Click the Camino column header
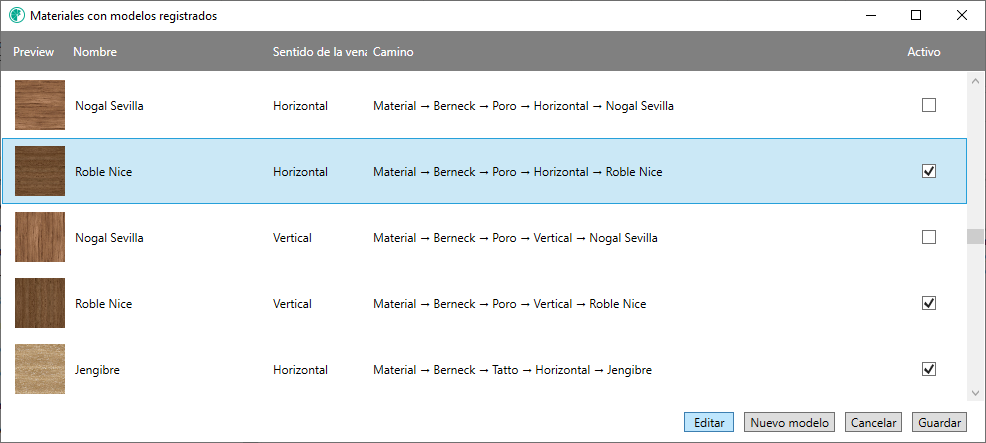Screen dimensions: 986x443 pyautogui.click(x=393, y=52)
